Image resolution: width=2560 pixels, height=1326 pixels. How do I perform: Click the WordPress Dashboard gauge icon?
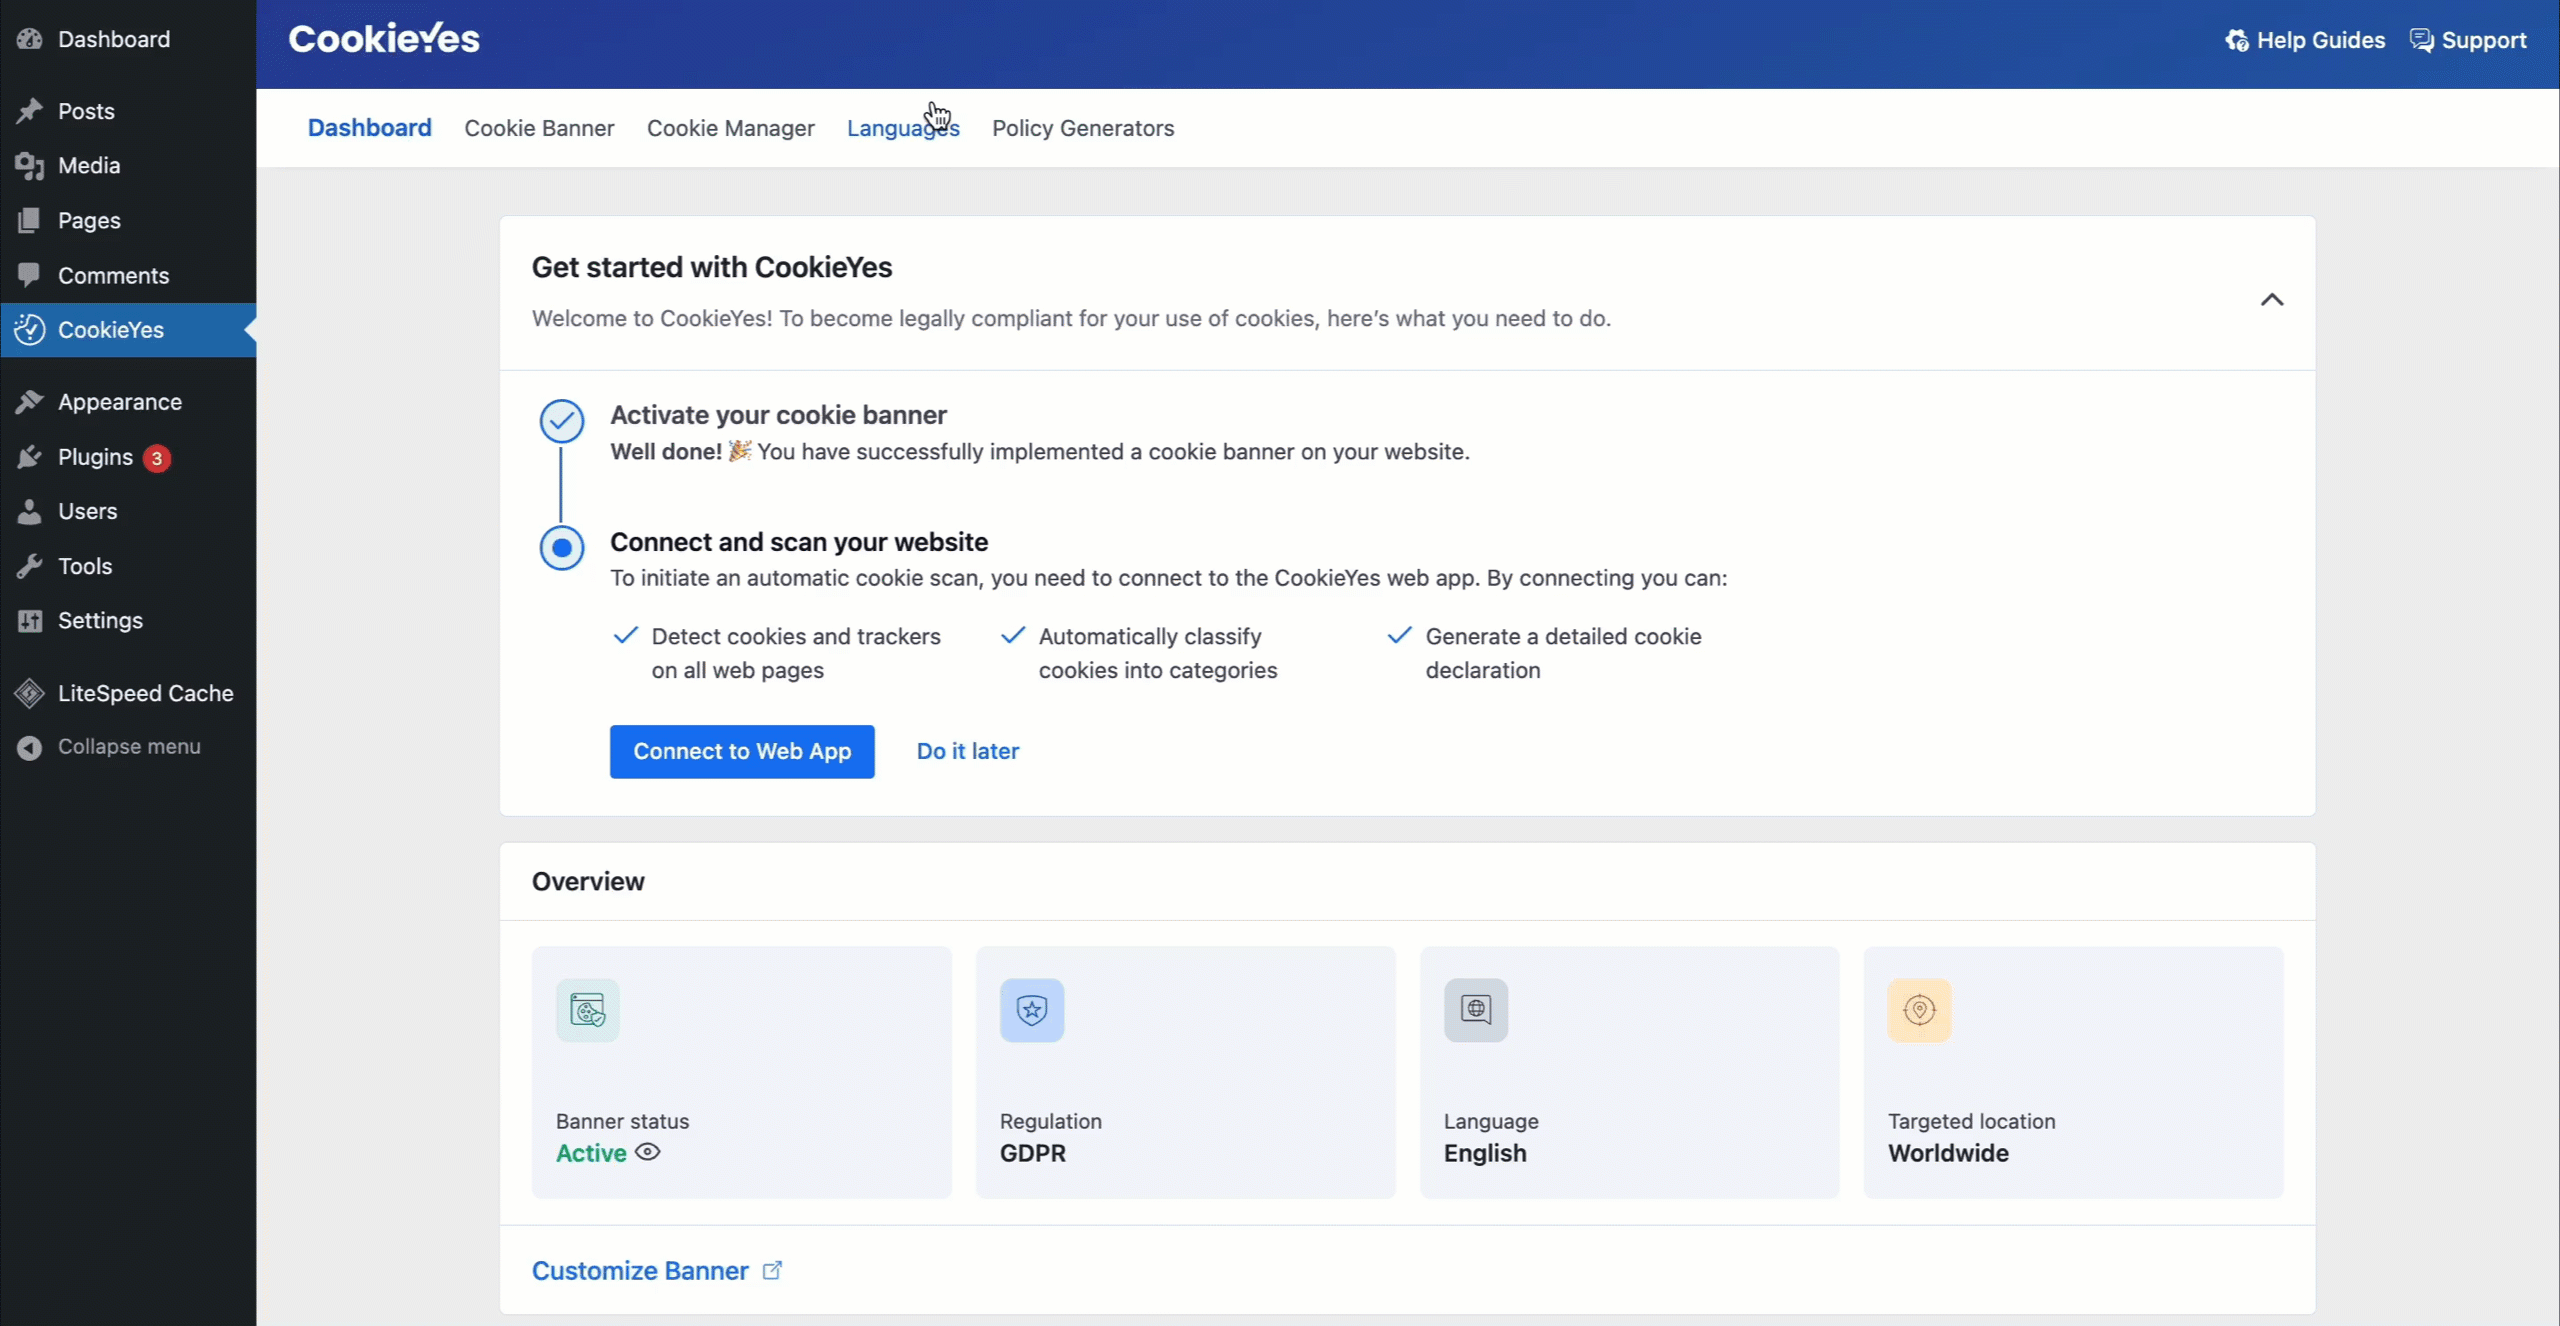pyautogui.click(x=30, y=39)
